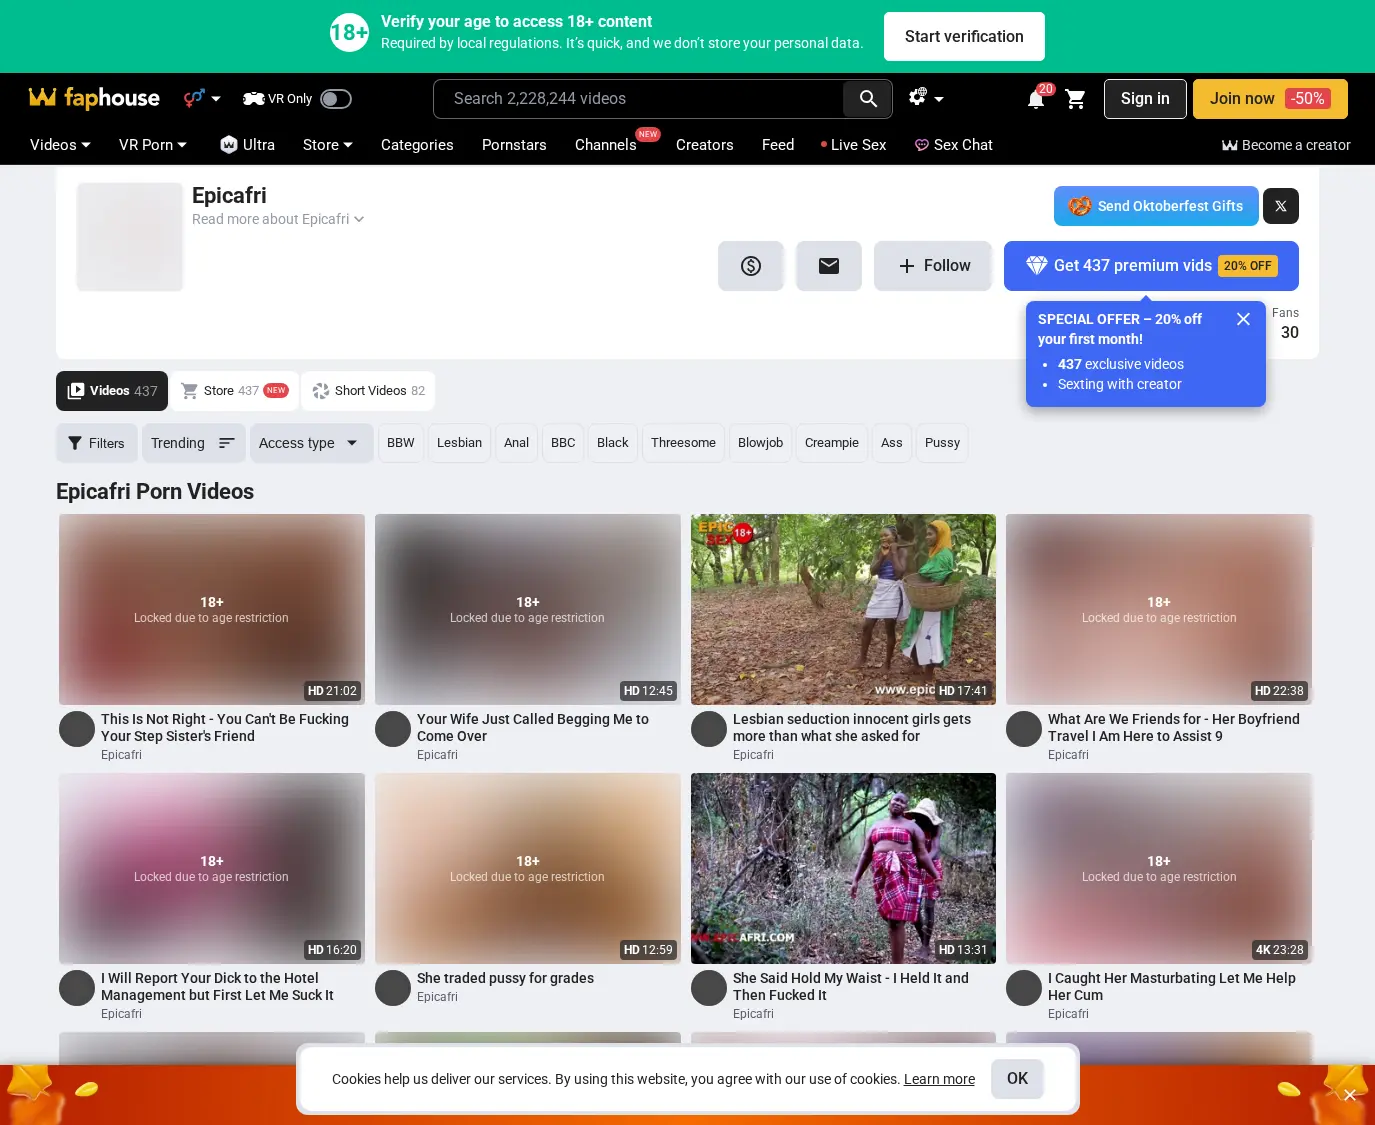The width and height of the screenshot is (1375, 1125).
Task: Navigate to Creators
Action: click(705, 145)
